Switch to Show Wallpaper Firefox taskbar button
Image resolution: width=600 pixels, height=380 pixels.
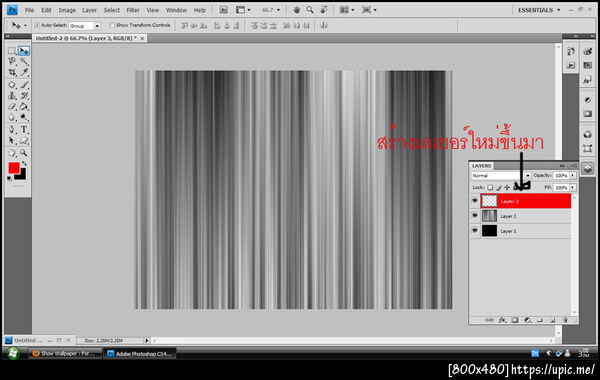[65, 354]
